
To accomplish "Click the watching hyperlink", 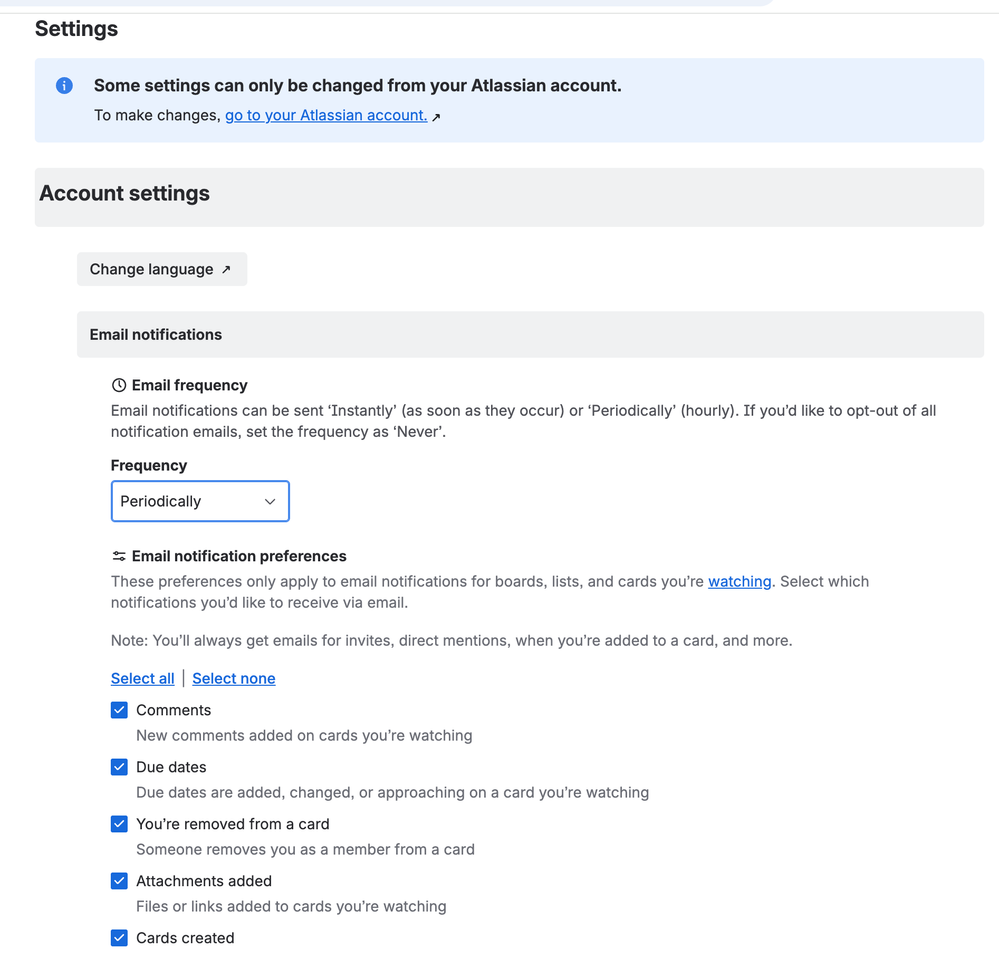I will 739,581.
